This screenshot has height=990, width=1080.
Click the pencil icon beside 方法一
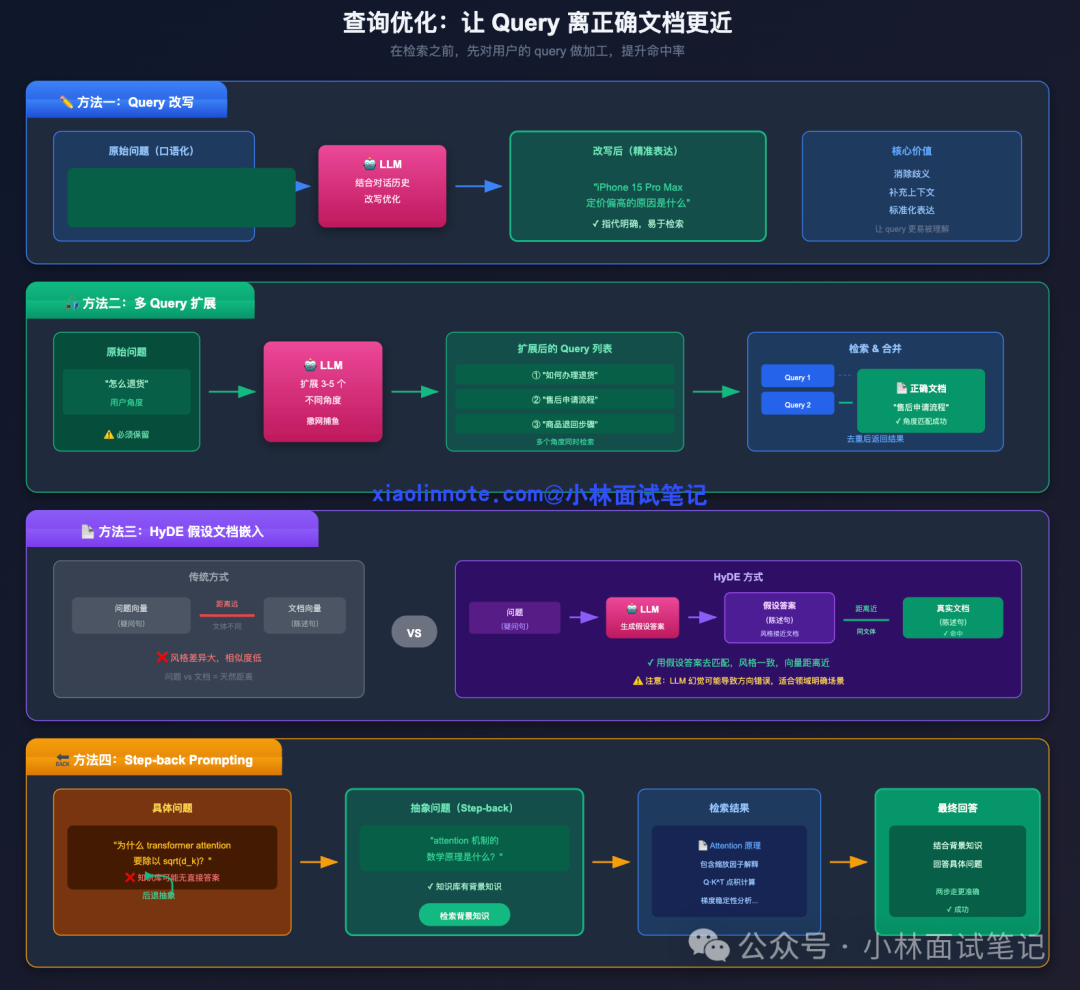[x=66, y=102]
